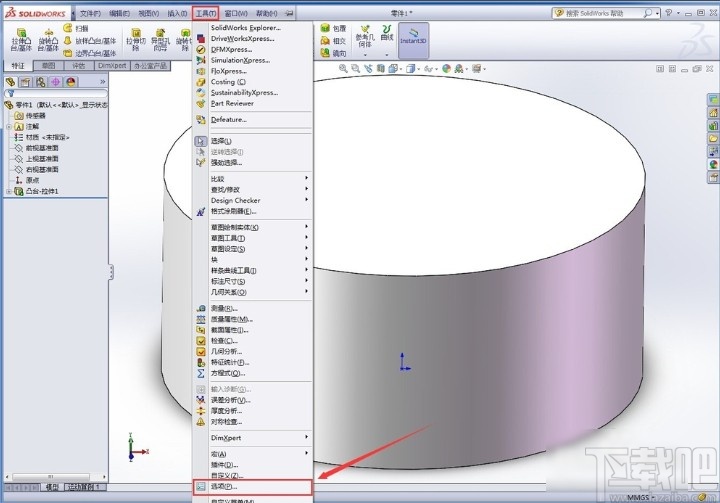Click 格式涂刷器 format painter entry

pos(233,211)
